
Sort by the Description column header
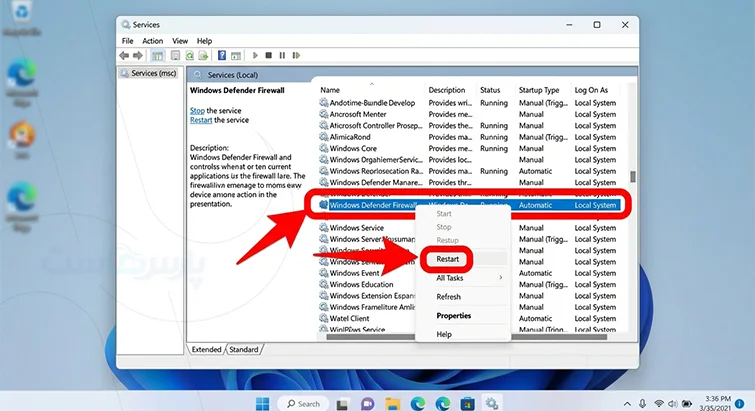(x=447, y=90)
